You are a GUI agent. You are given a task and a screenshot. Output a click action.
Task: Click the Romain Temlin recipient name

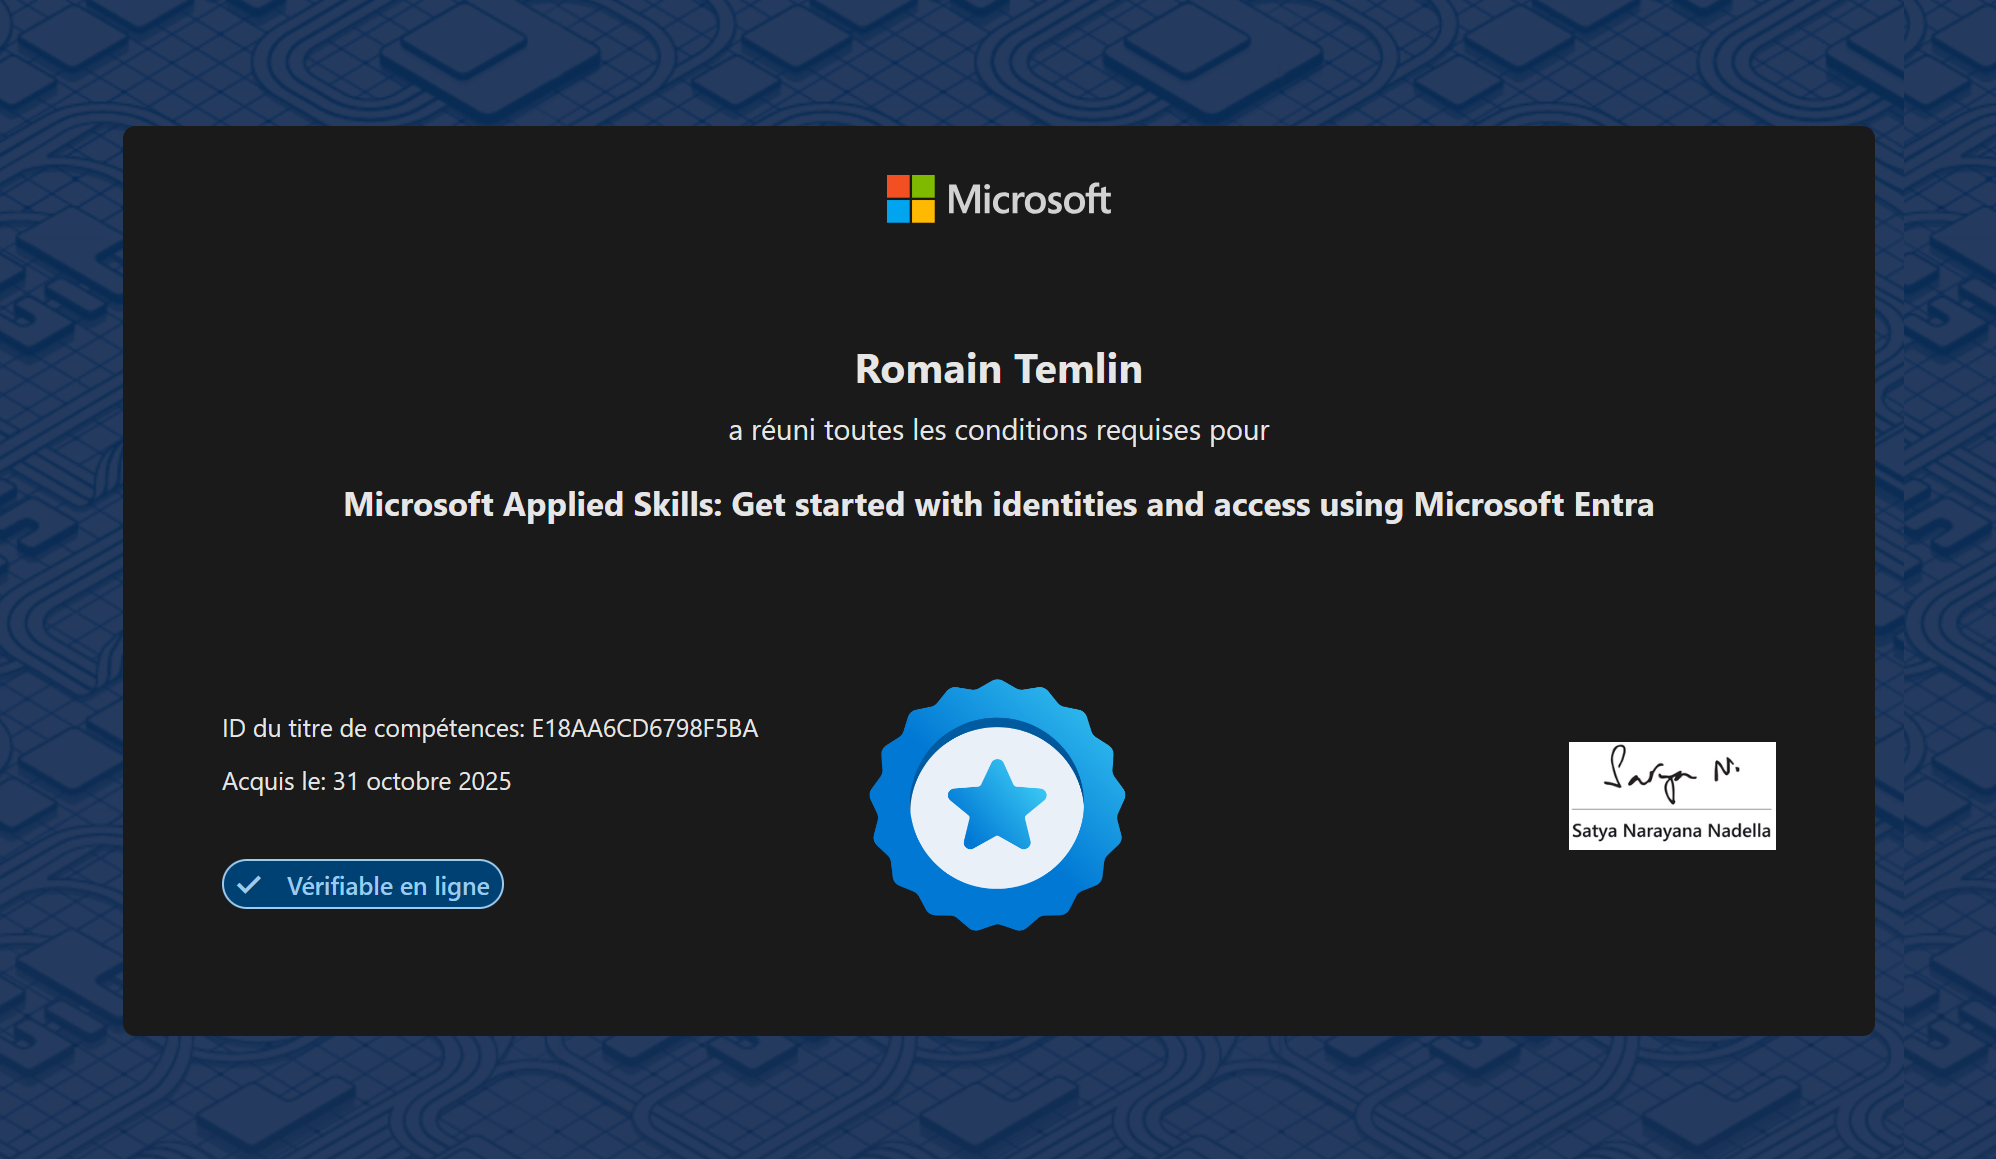pos(998,369)
